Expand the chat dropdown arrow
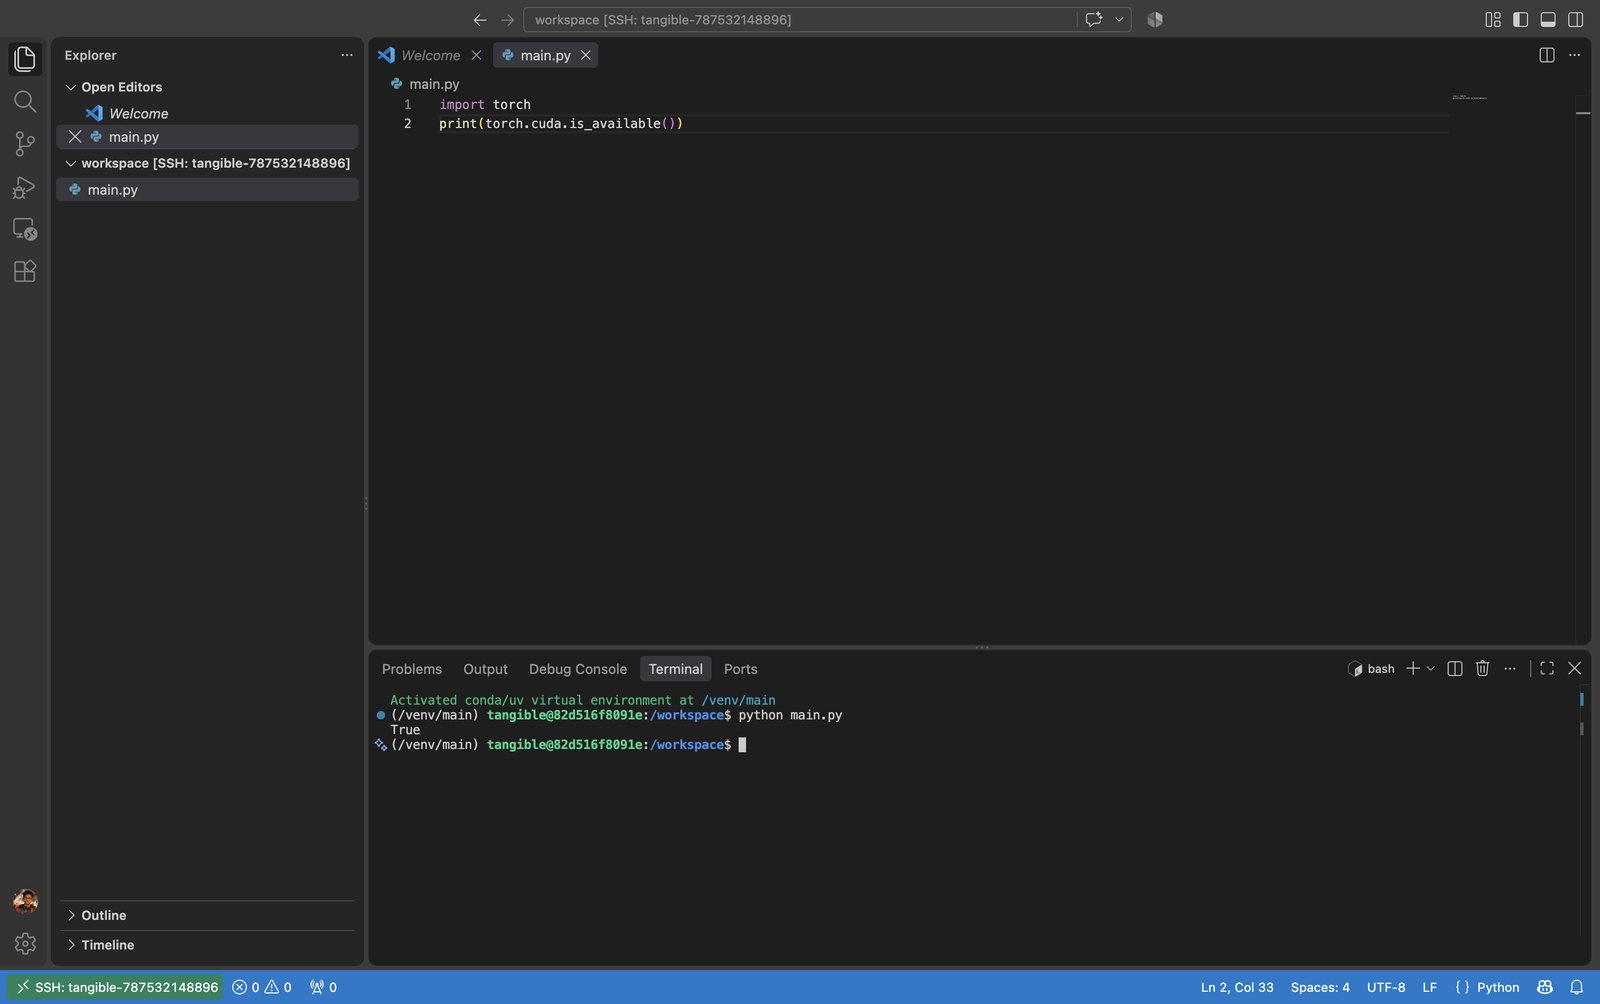Screen dimensions: 1600x1004 coord(1119,19)
